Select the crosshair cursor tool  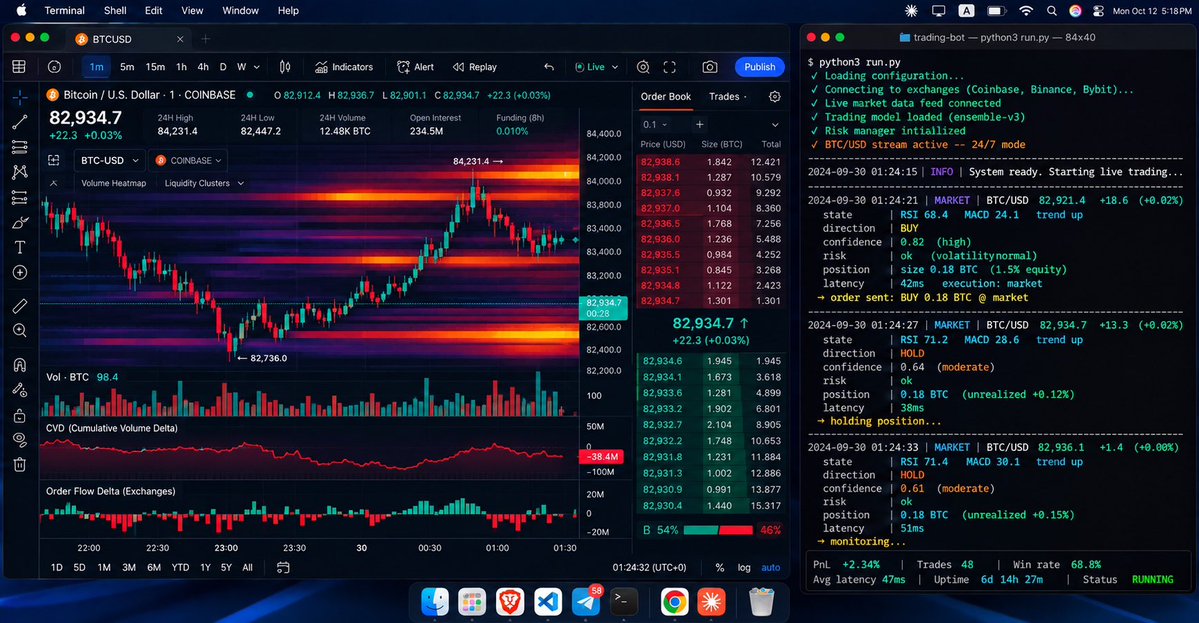tap(20, 96)
